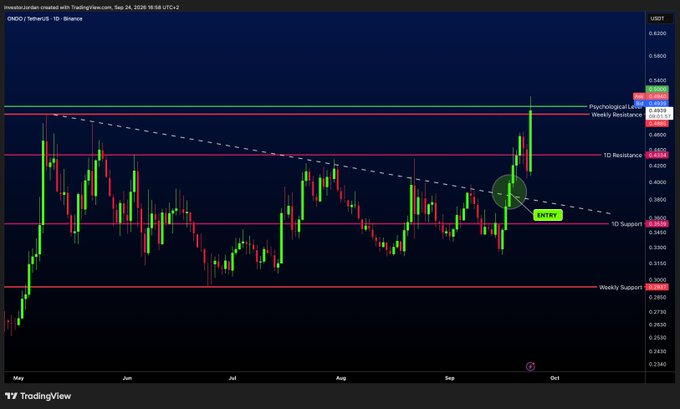680x409 pixels.
Task: Select the Weekly Support line label
Action: (x=621, y=287)
